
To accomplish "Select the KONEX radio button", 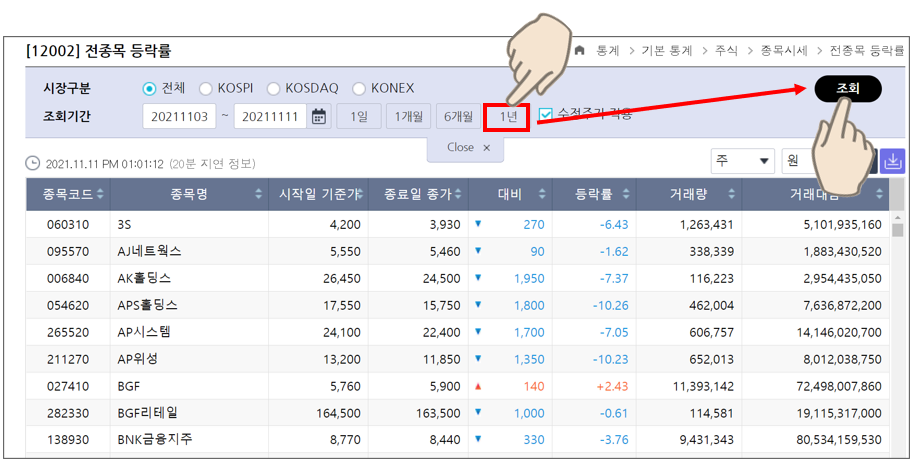I will point(359,89).
